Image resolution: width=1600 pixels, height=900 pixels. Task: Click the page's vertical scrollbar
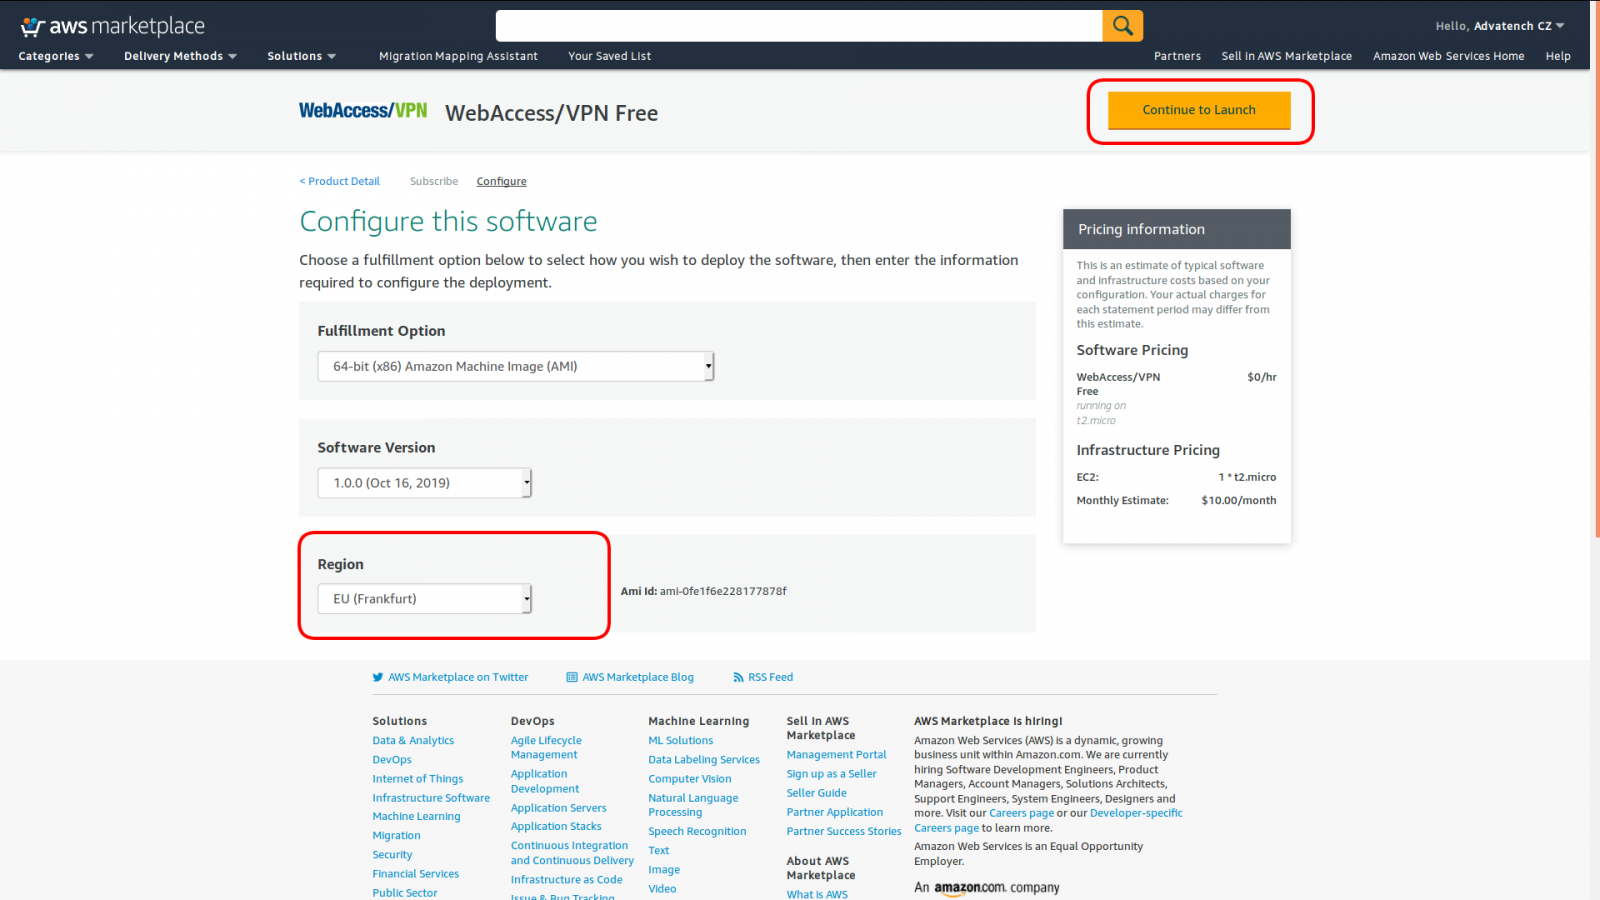[1594, 300]
